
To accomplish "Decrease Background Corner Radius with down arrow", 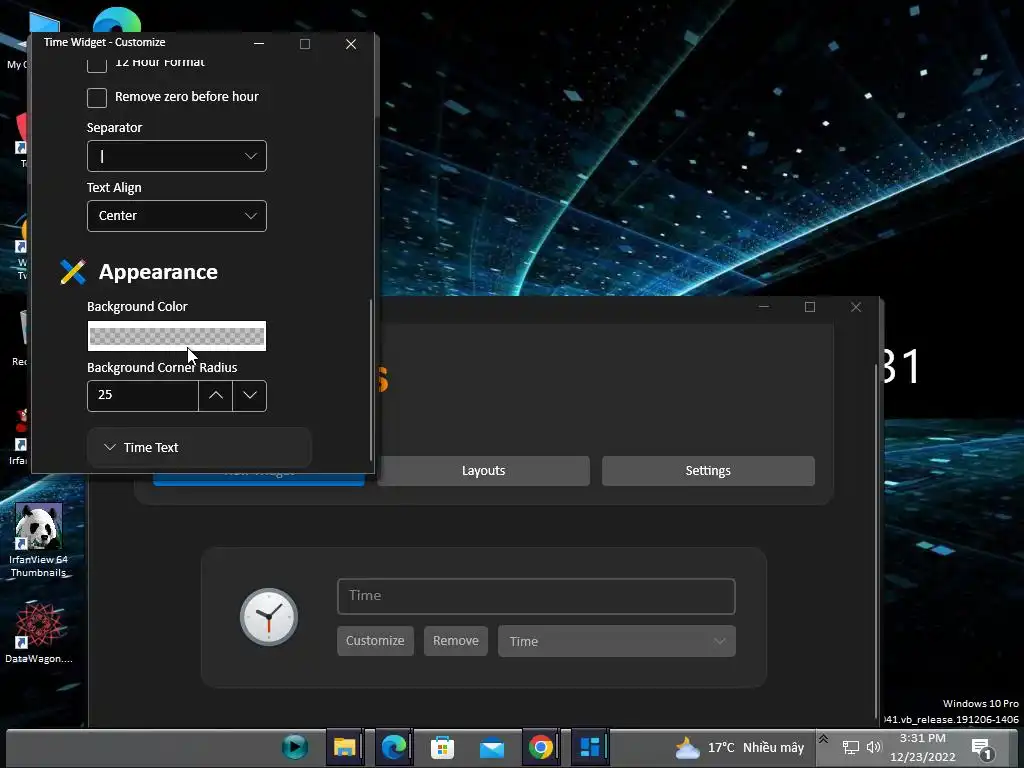I will (x=249, y=395).
